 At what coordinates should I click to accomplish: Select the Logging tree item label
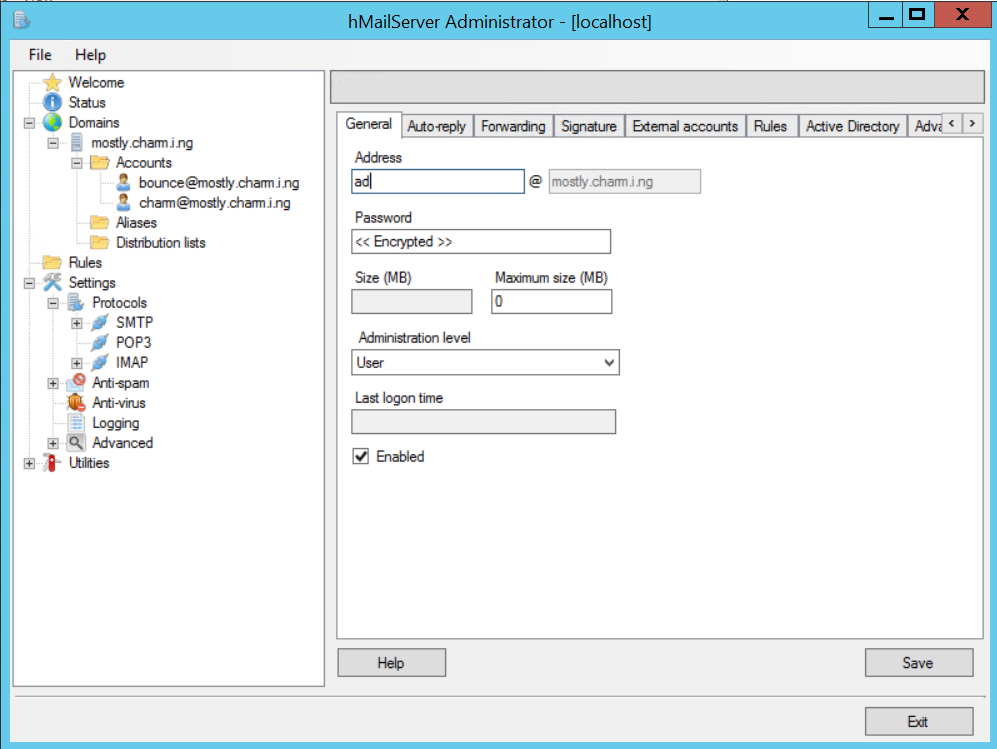[116, 423]
